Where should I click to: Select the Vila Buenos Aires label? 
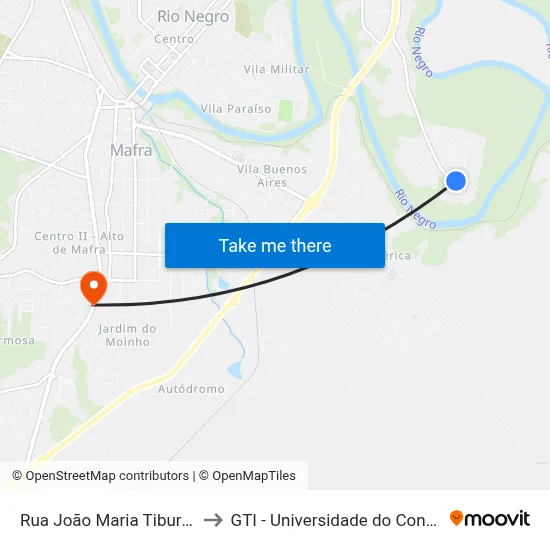point(272,176)
